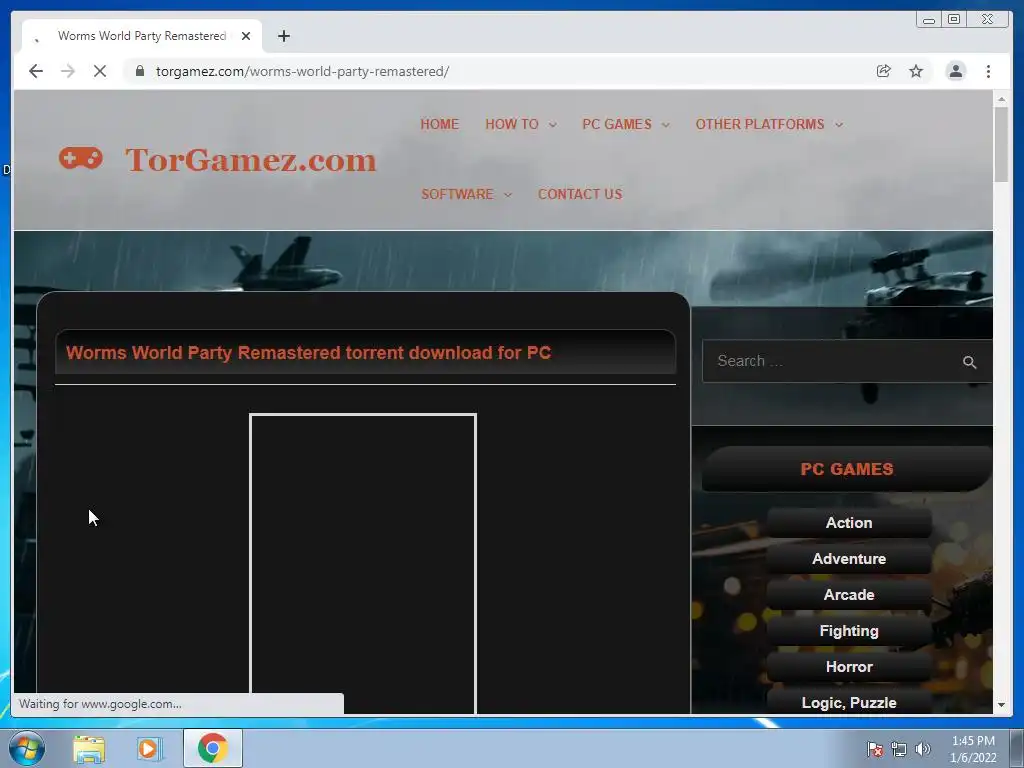Launch Windows Media Player from taskbar

(148, 748)
